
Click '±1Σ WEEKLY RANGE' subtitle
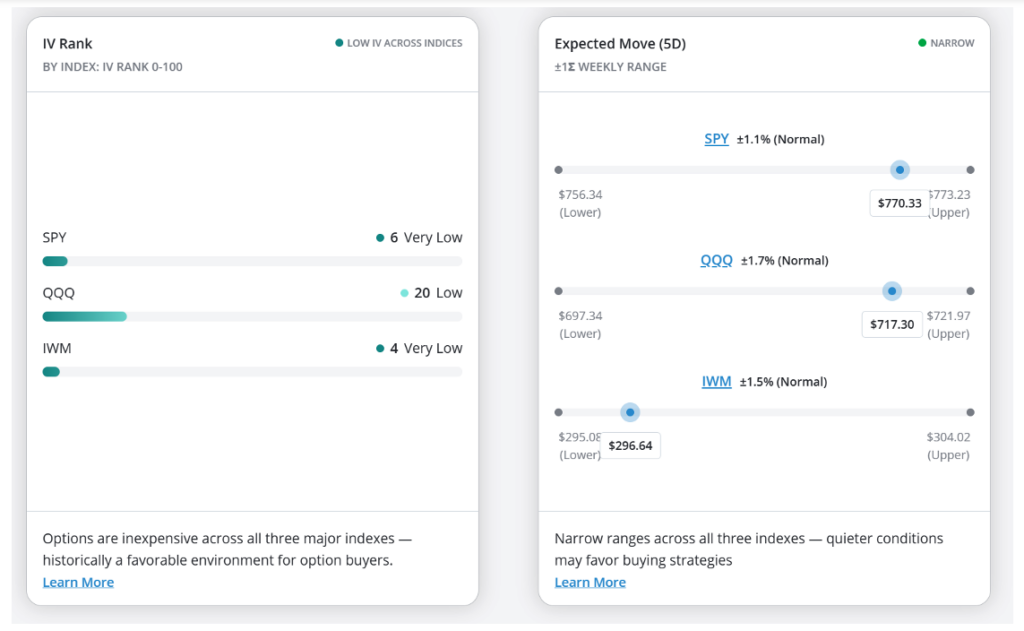point(611,67)
